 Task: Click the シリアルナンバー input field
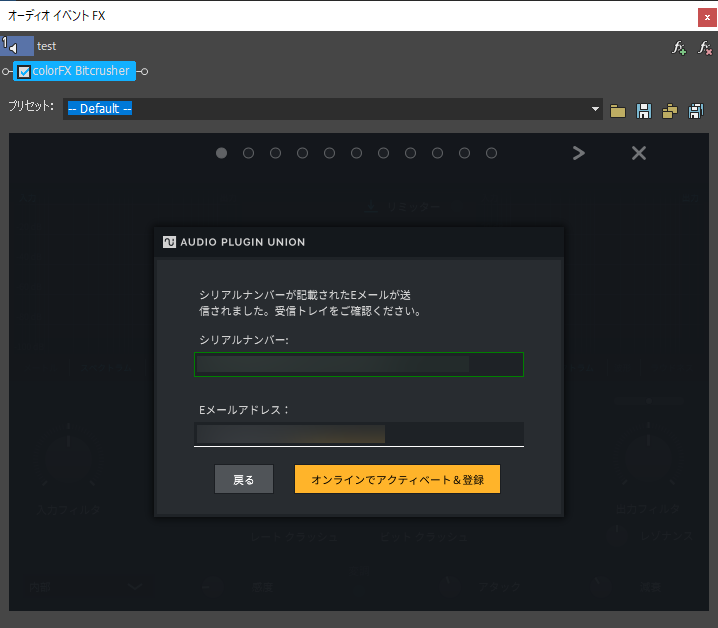point(359,365)
